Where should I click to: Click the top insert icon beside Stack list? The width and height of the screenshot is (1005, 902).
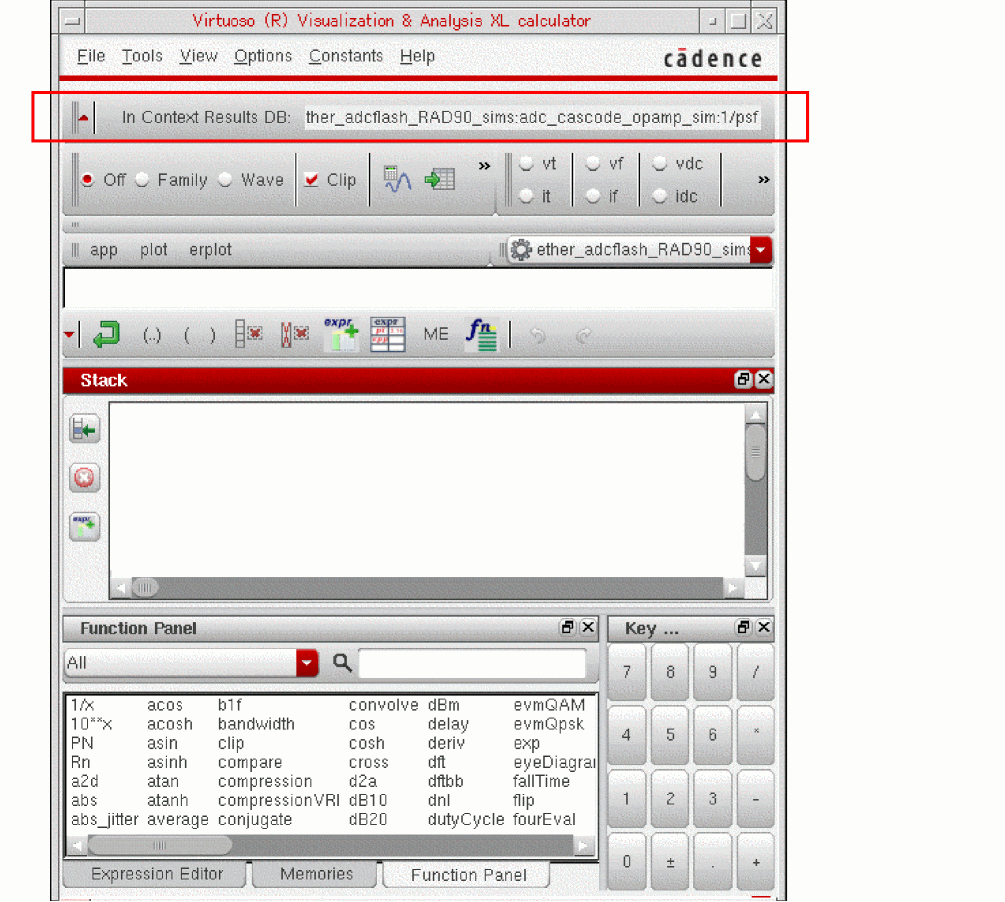[x=84, y=429]
